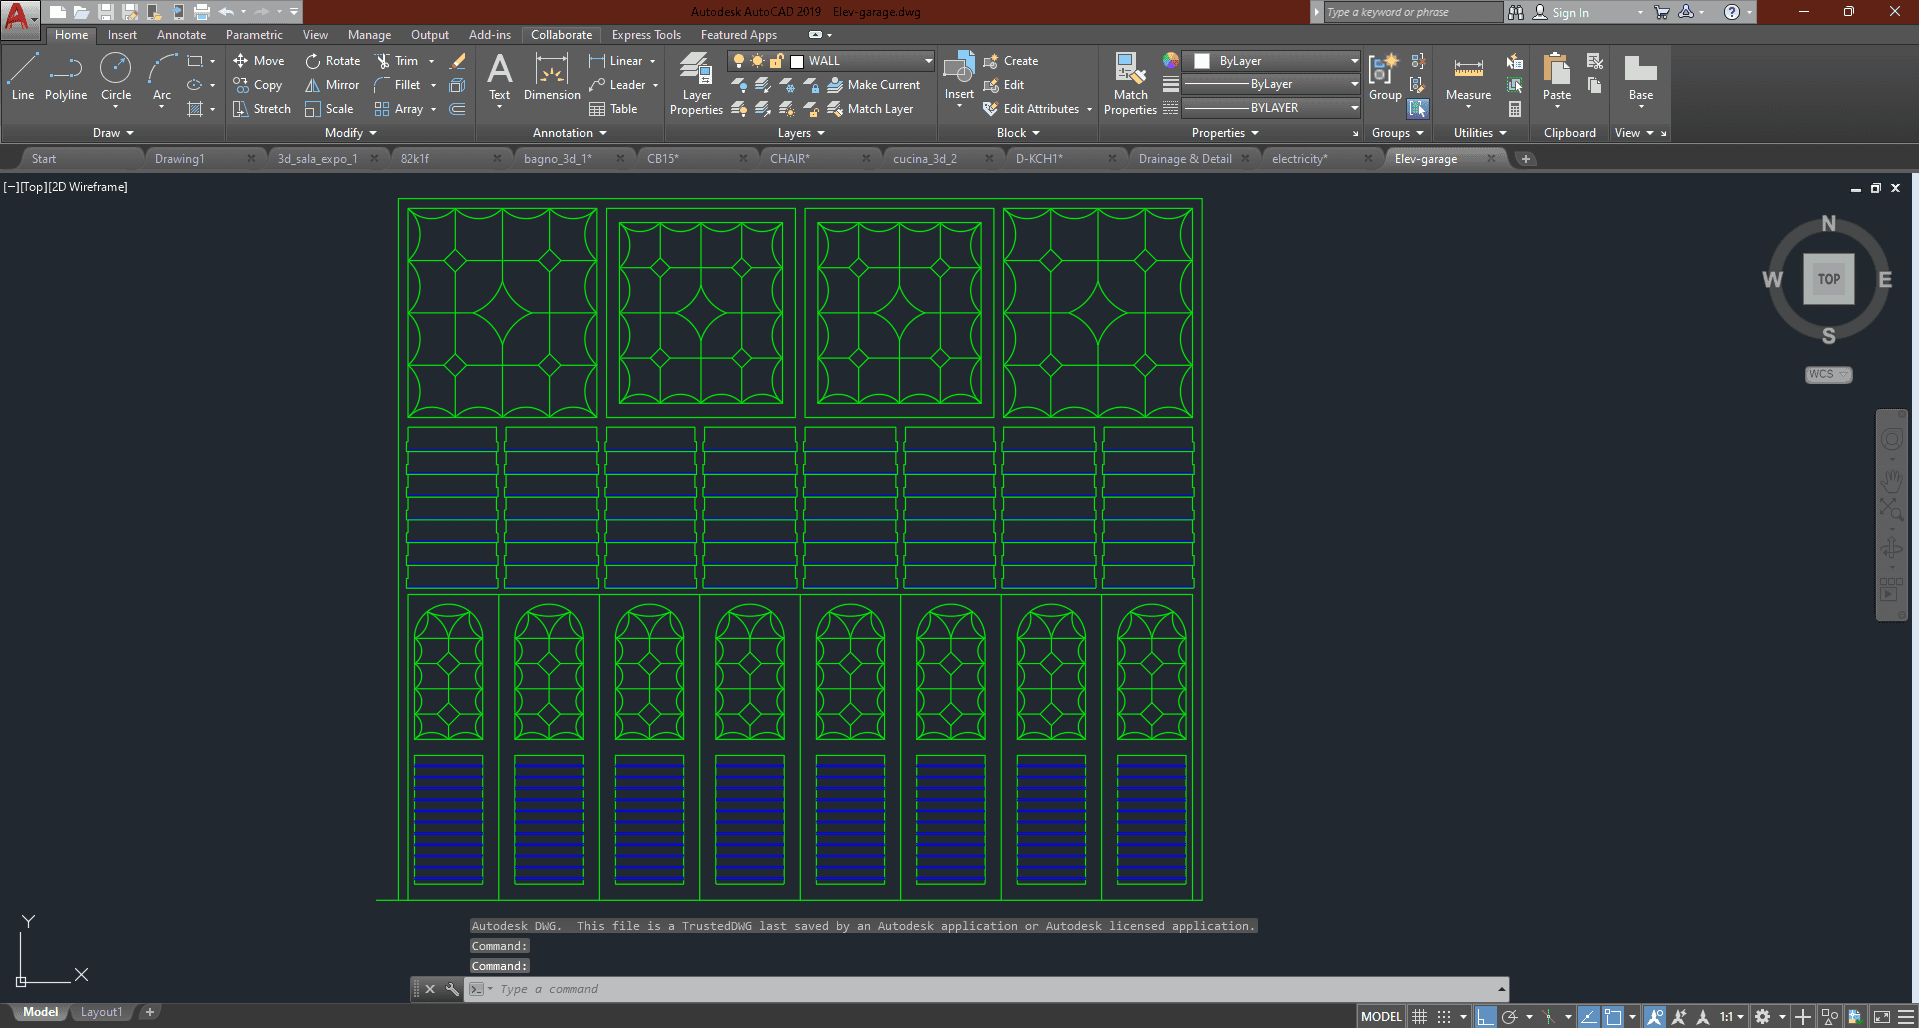The height and width of the screenshot is (1028, 1919).
Task: Open the Annotate ribbon tab
Action: (x=181, y=35)
